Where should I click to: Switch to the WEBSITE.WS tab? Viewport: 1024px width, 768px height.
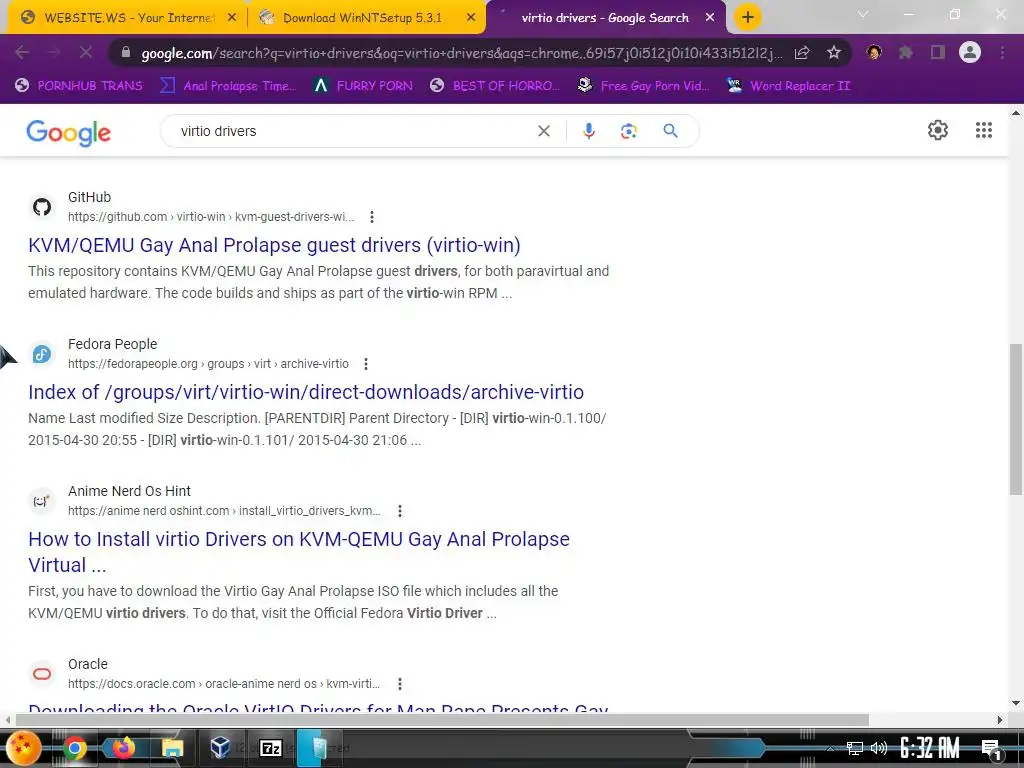pos(127,18)
